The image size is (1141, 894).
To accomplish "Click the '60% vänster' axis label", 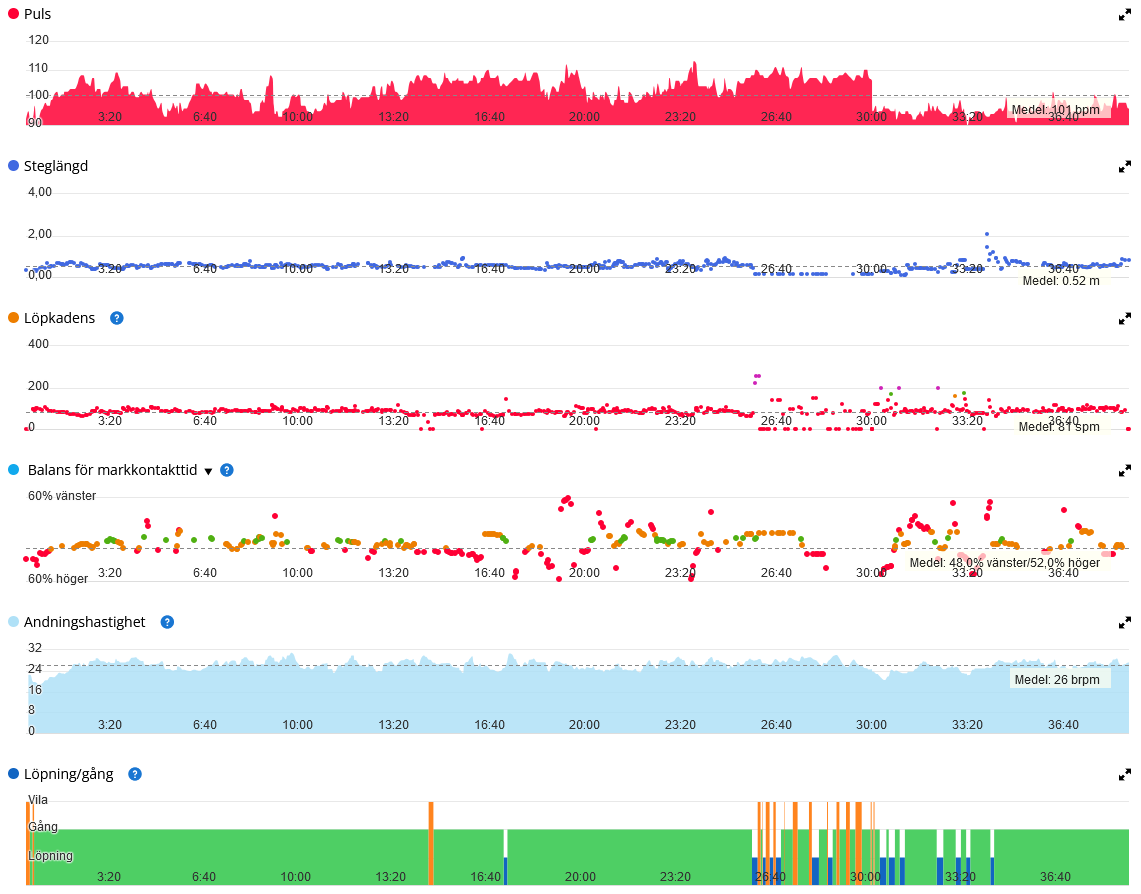I will [62, 496].
